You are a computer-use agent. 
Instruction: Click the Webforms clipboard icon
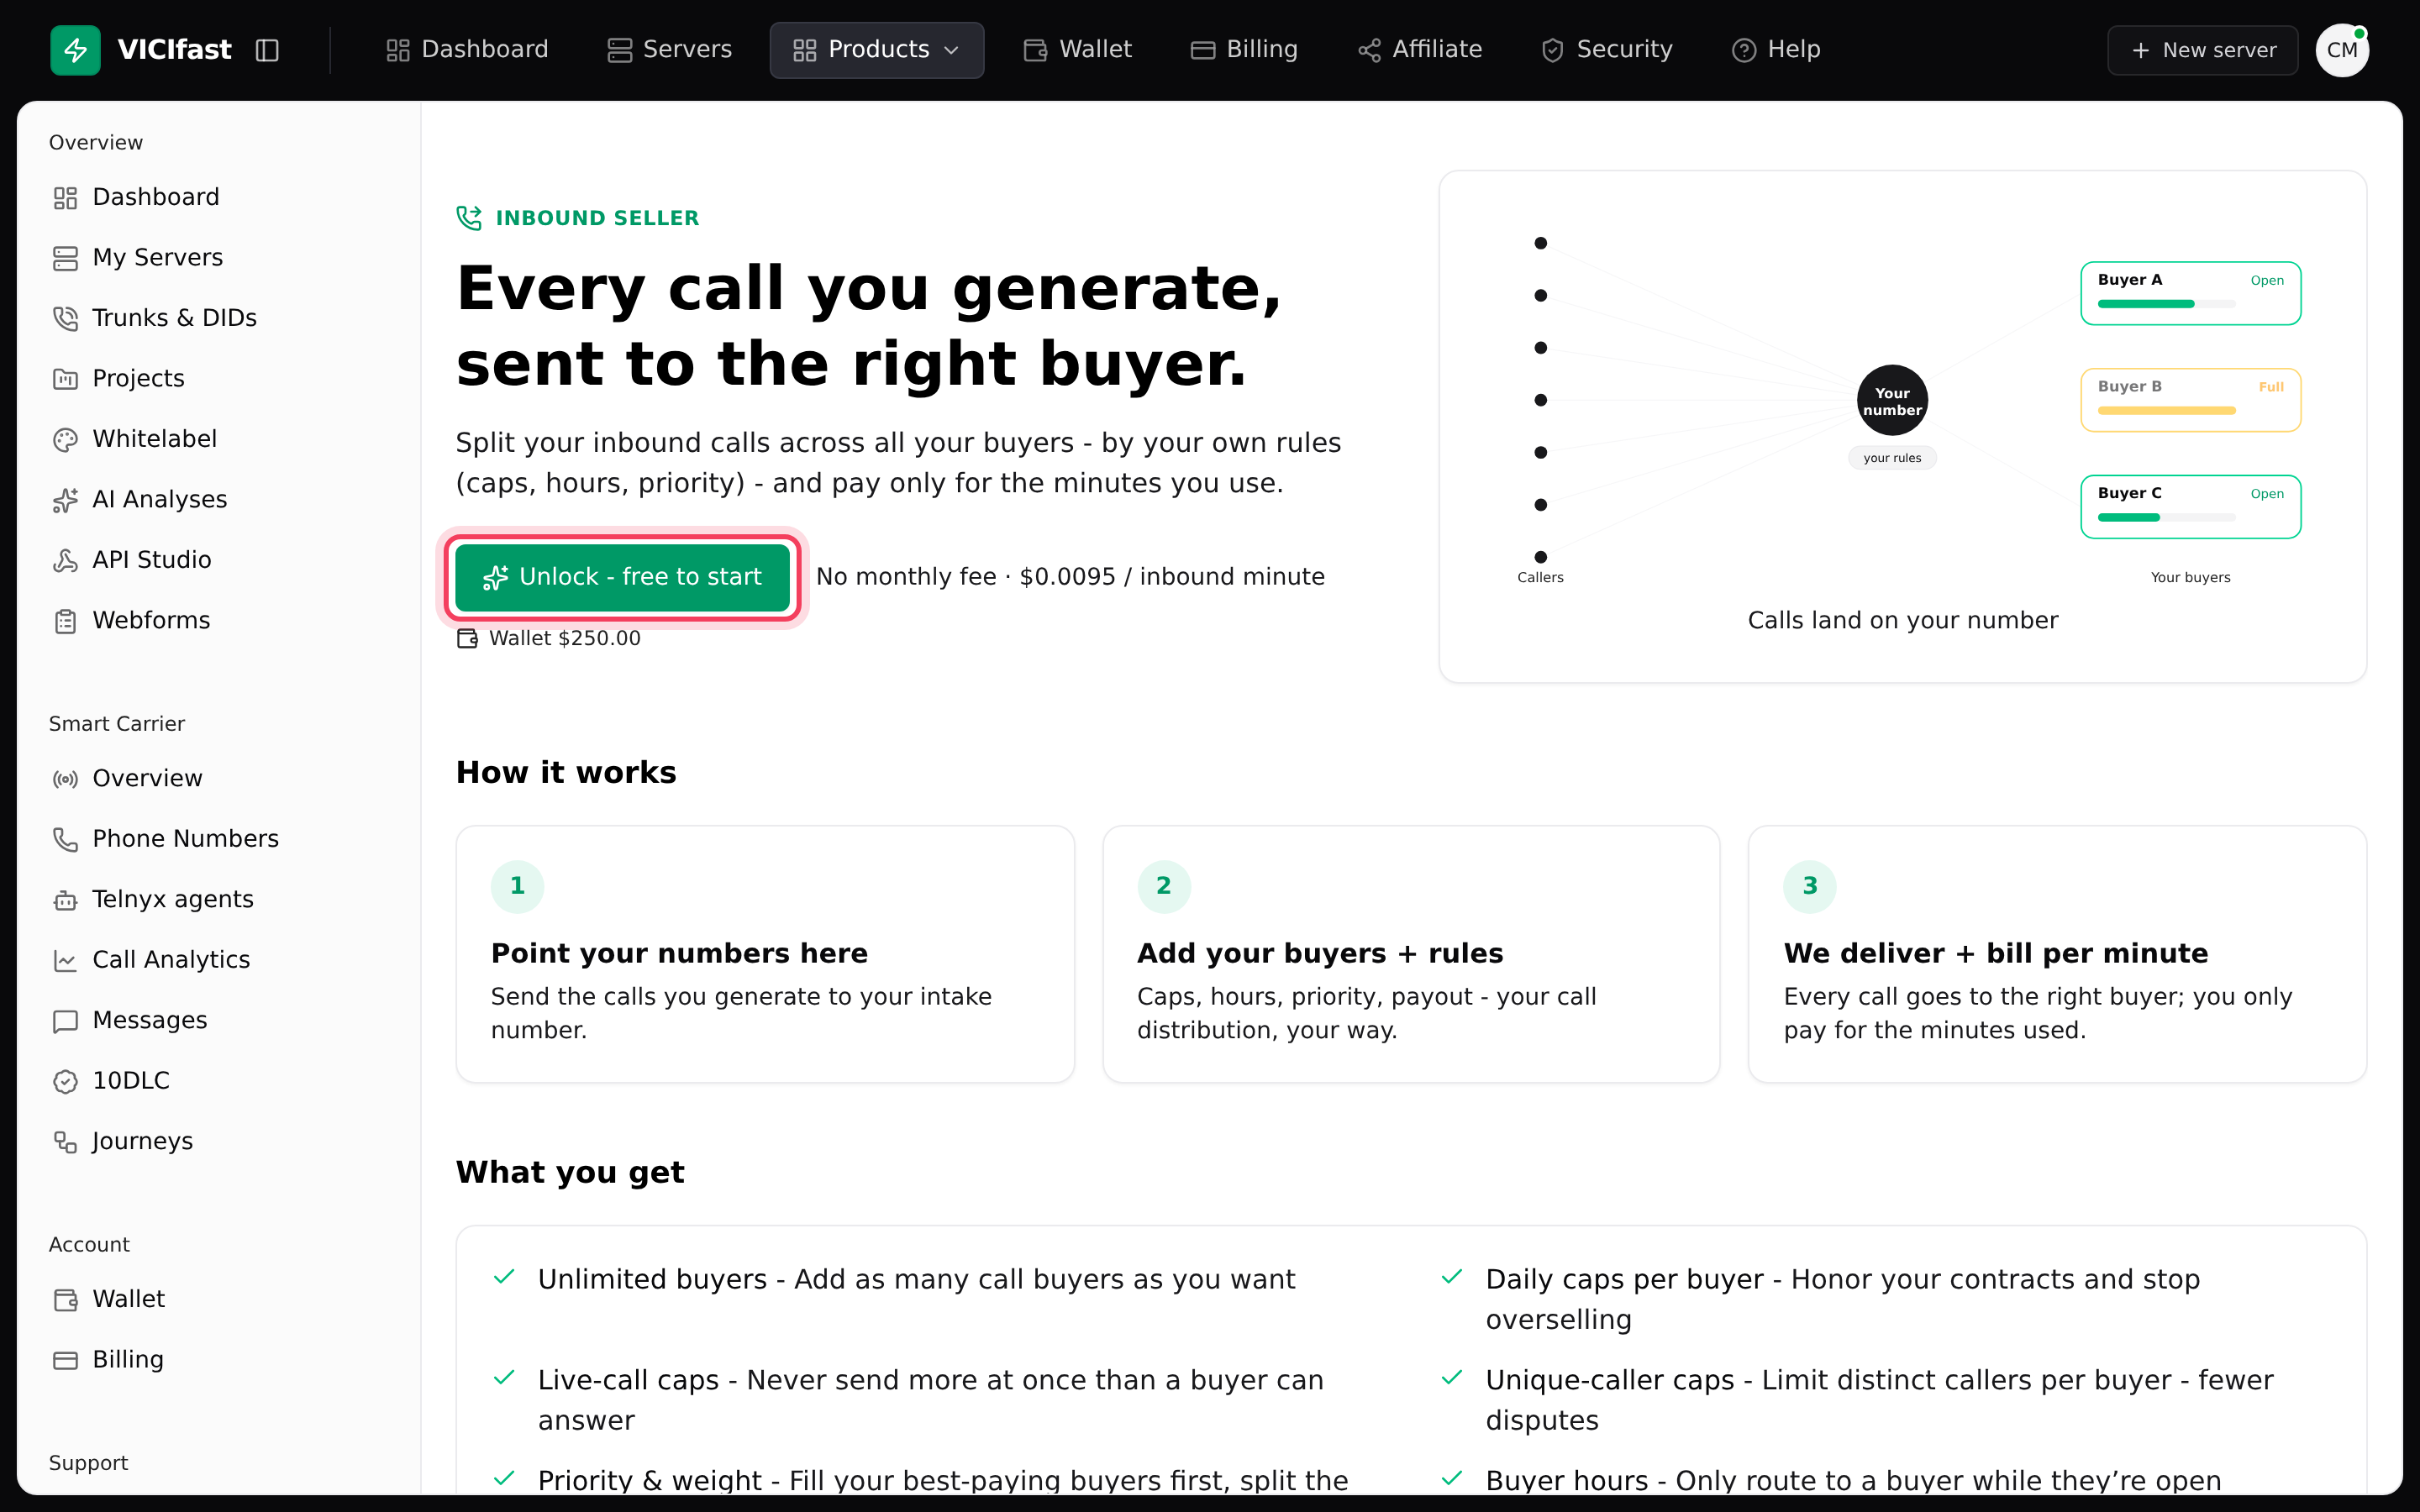pyautogui.click(x=65, y=622)
